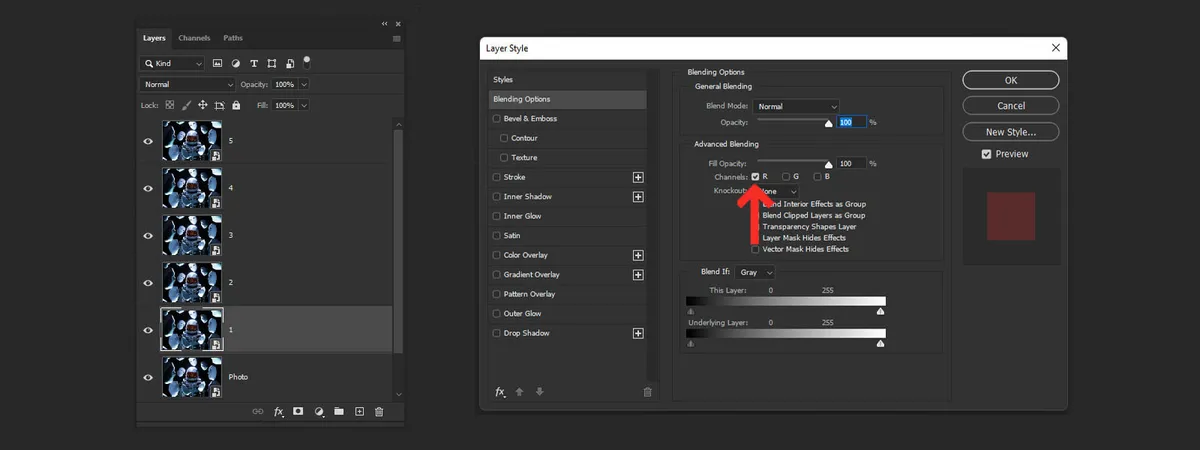Cancel the Layer Style dialog
Viewport: 1200px width, 450px height.
pyautogui.click(x=1011, y=106)
